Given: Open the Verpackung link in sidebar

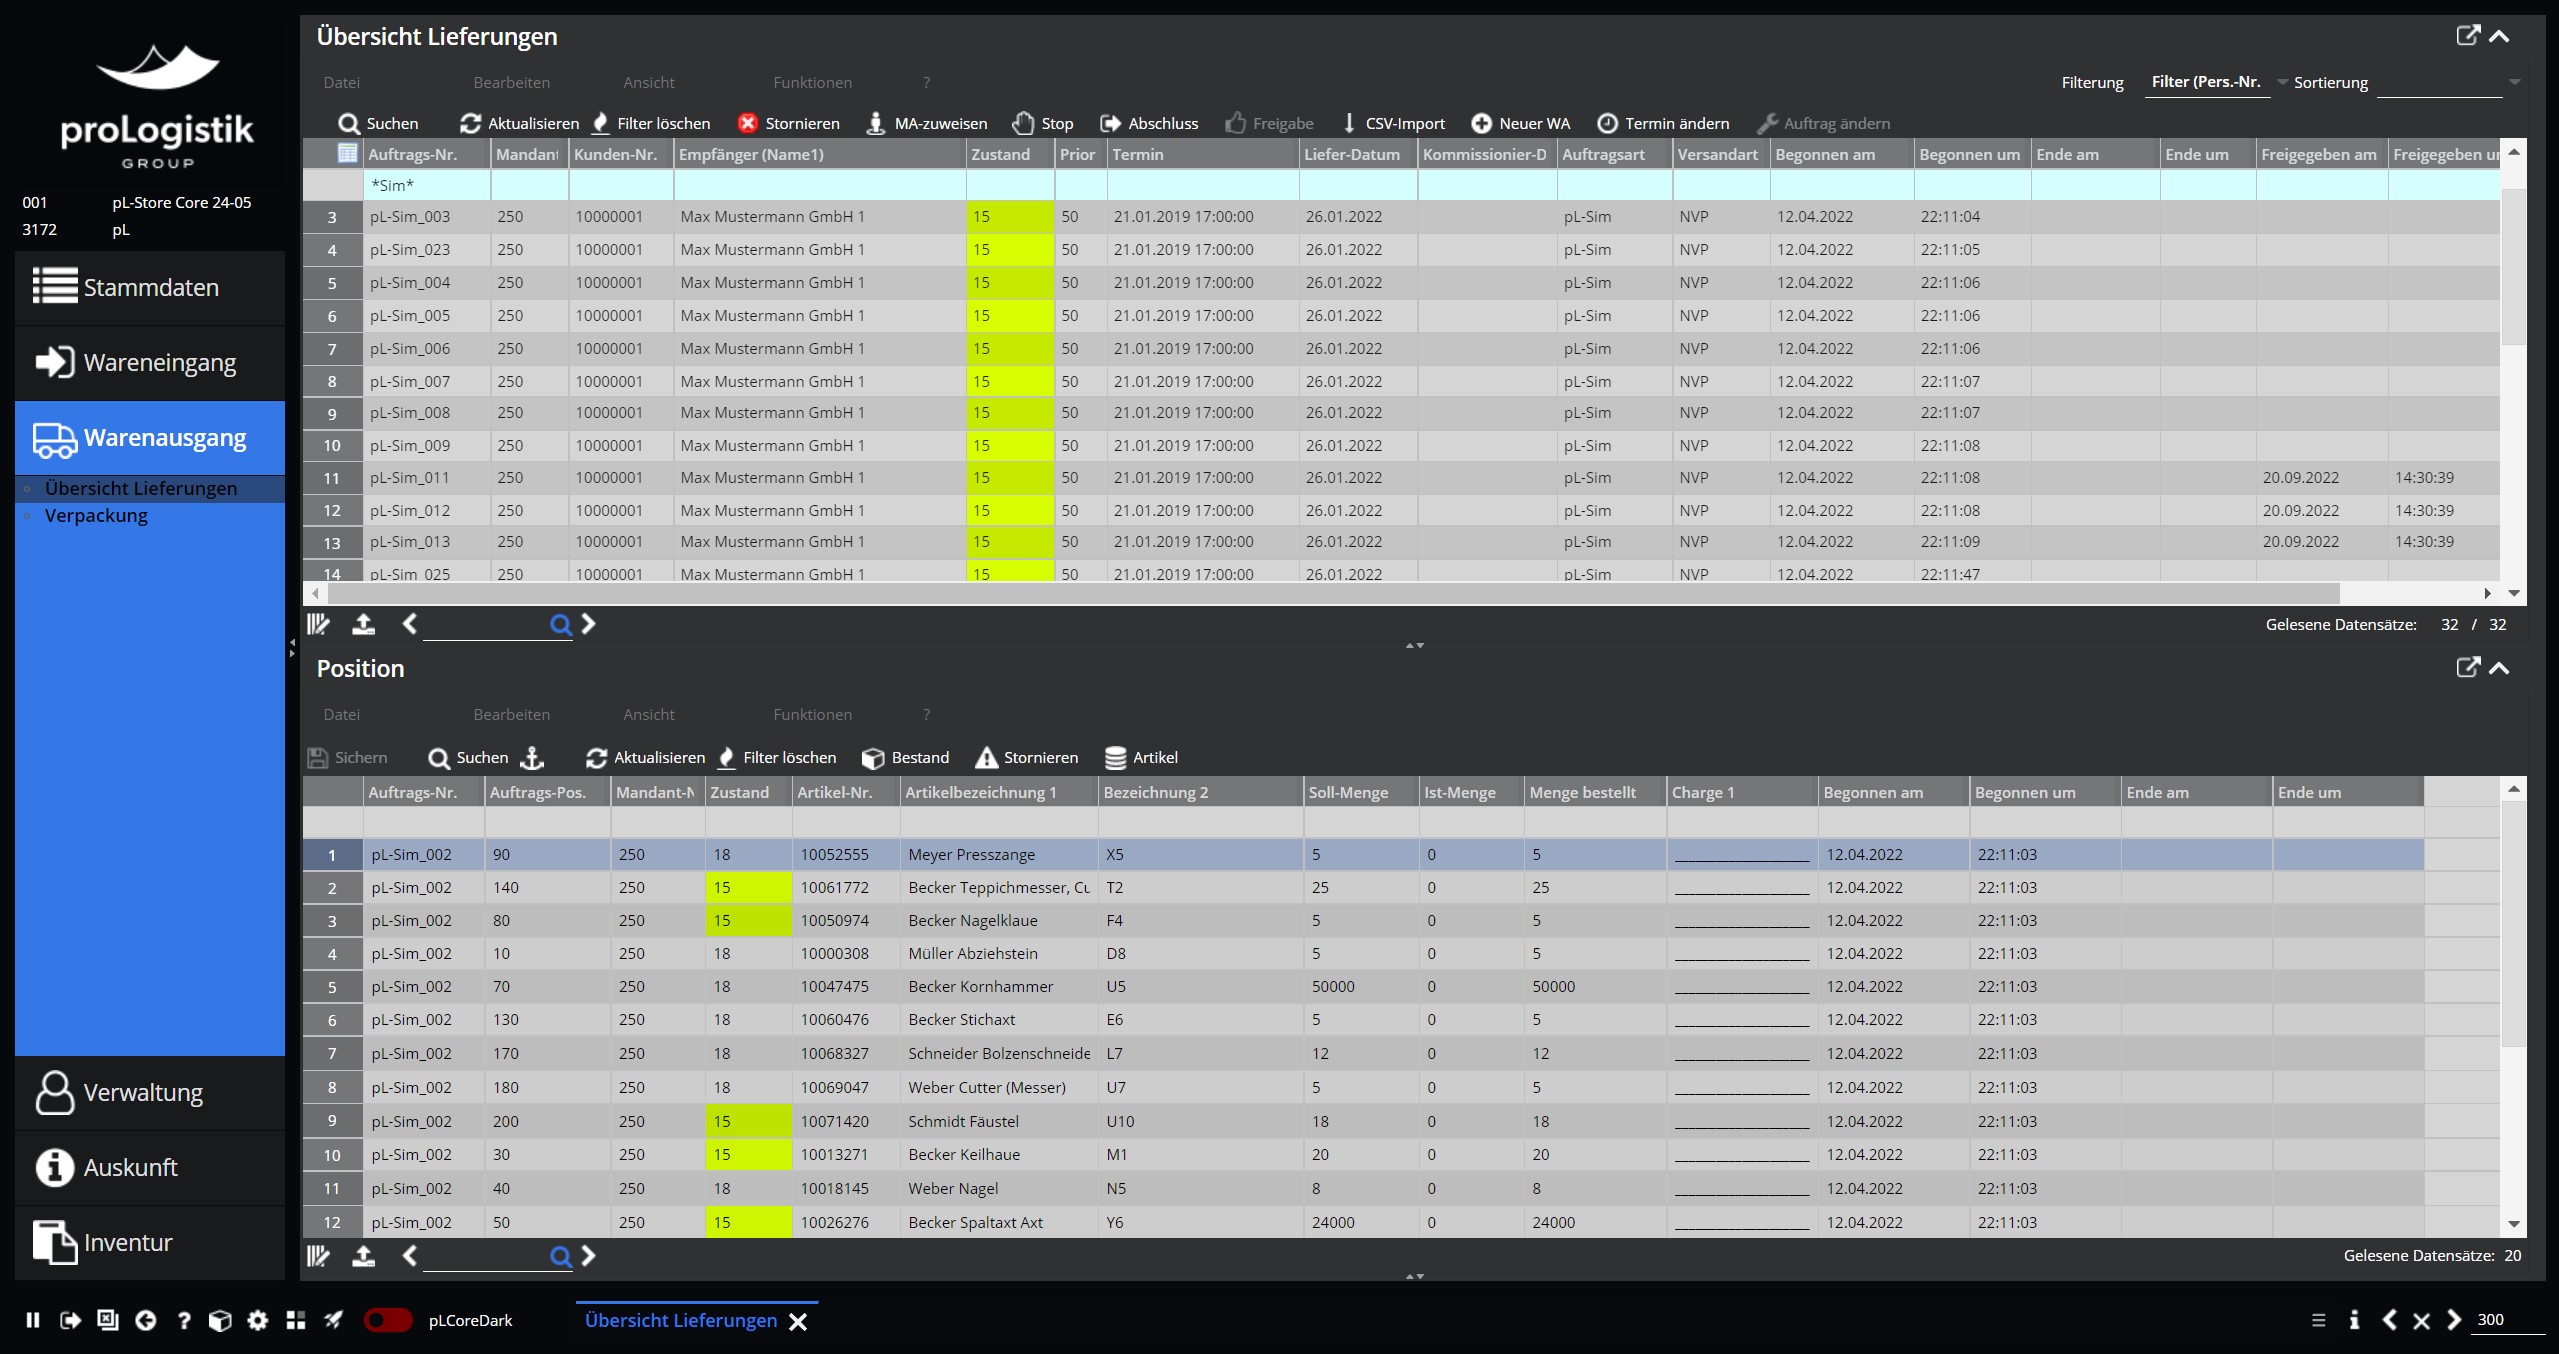Looking at the screenshot, I should (x=96, y=516).
